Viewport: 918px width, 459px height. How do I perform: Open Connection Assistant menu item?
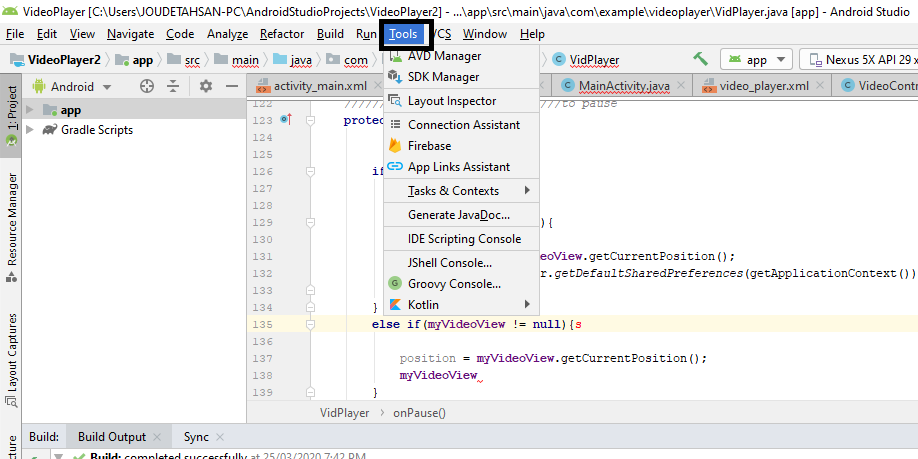click(461, 125)
